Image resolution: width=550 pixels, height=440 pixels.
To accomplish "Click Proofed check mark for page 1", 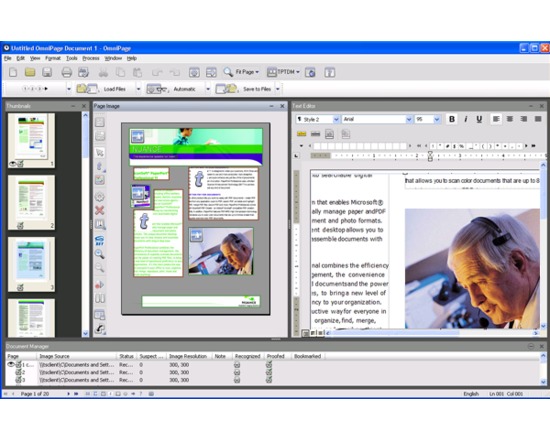I will (269, 365).
